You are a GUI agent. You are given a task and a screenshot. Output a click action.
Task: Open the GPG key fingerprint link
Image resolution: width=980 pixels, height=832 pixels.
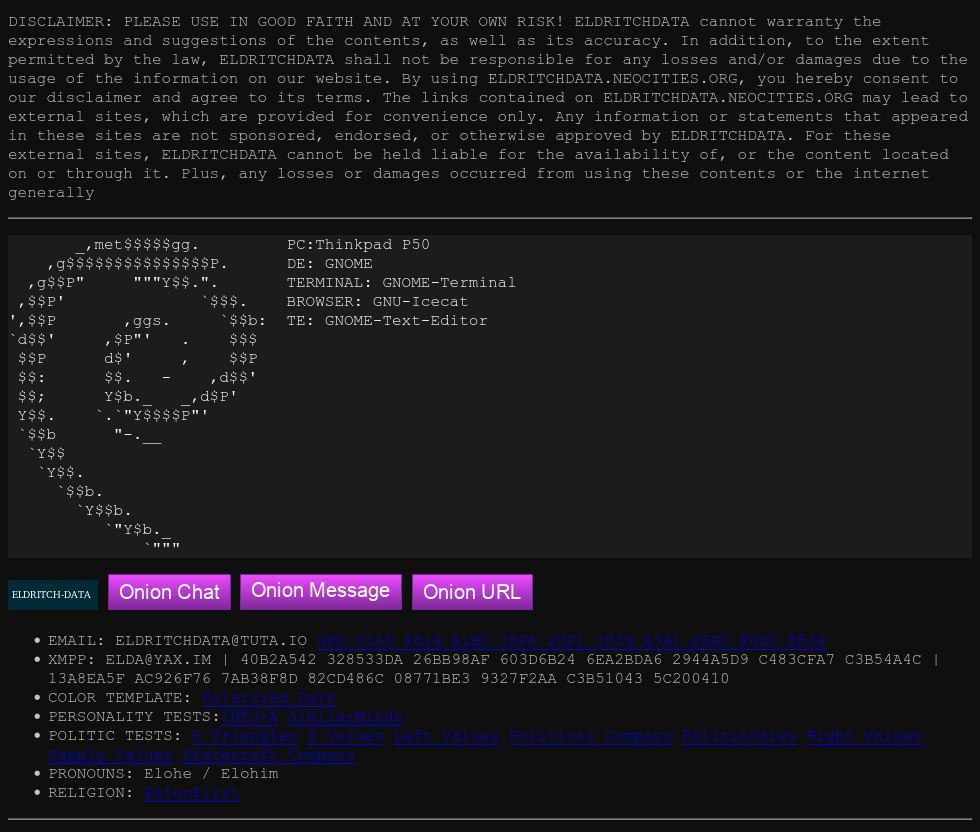tap(571, 640)
